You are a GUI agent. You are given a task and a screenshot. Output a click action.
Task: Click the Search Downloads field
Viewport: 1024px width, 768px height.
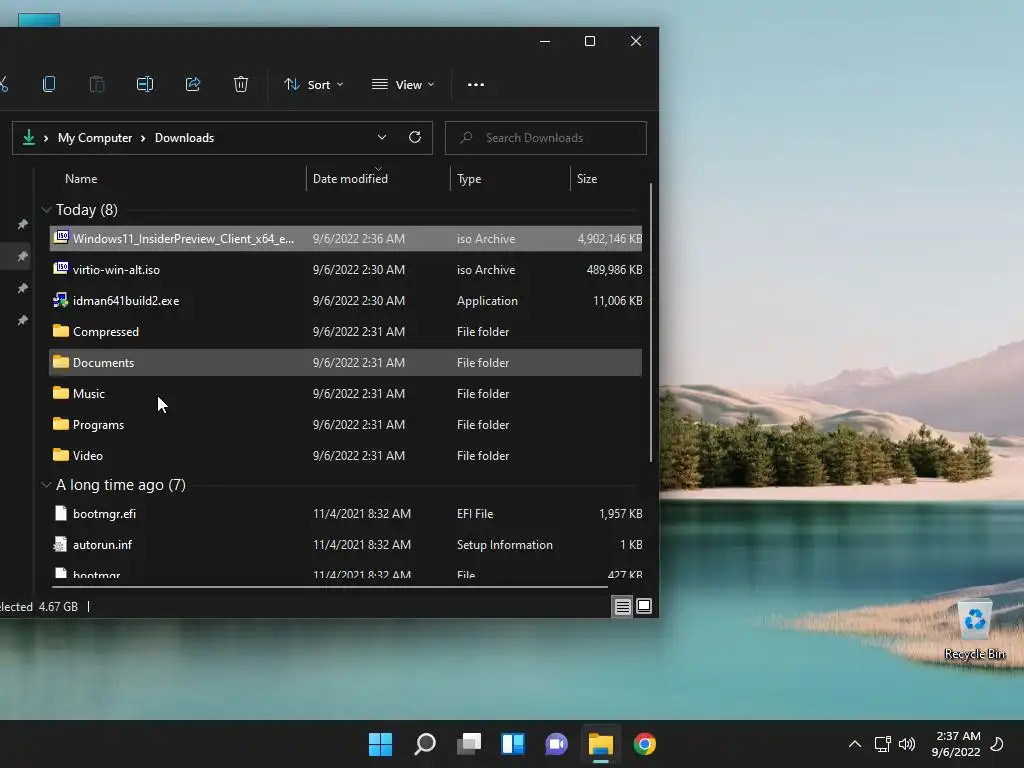546,138
